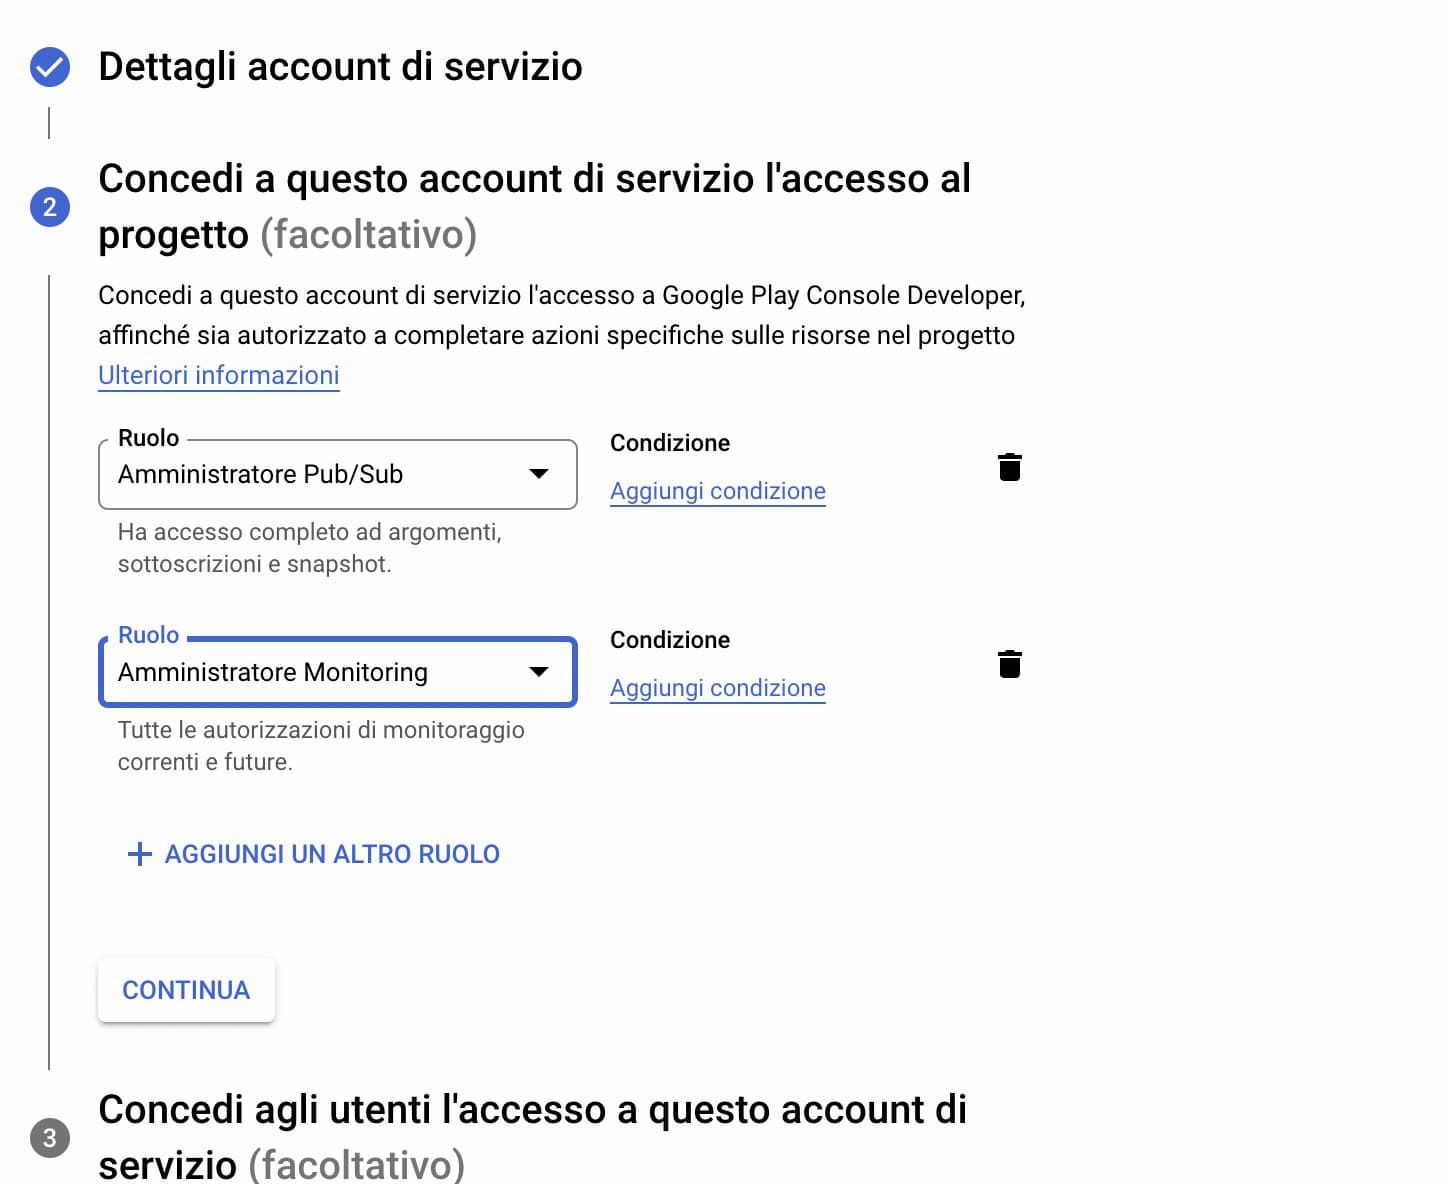Open the Ulteriori informazioni link
The image size is (1450, 1184).
219,375
